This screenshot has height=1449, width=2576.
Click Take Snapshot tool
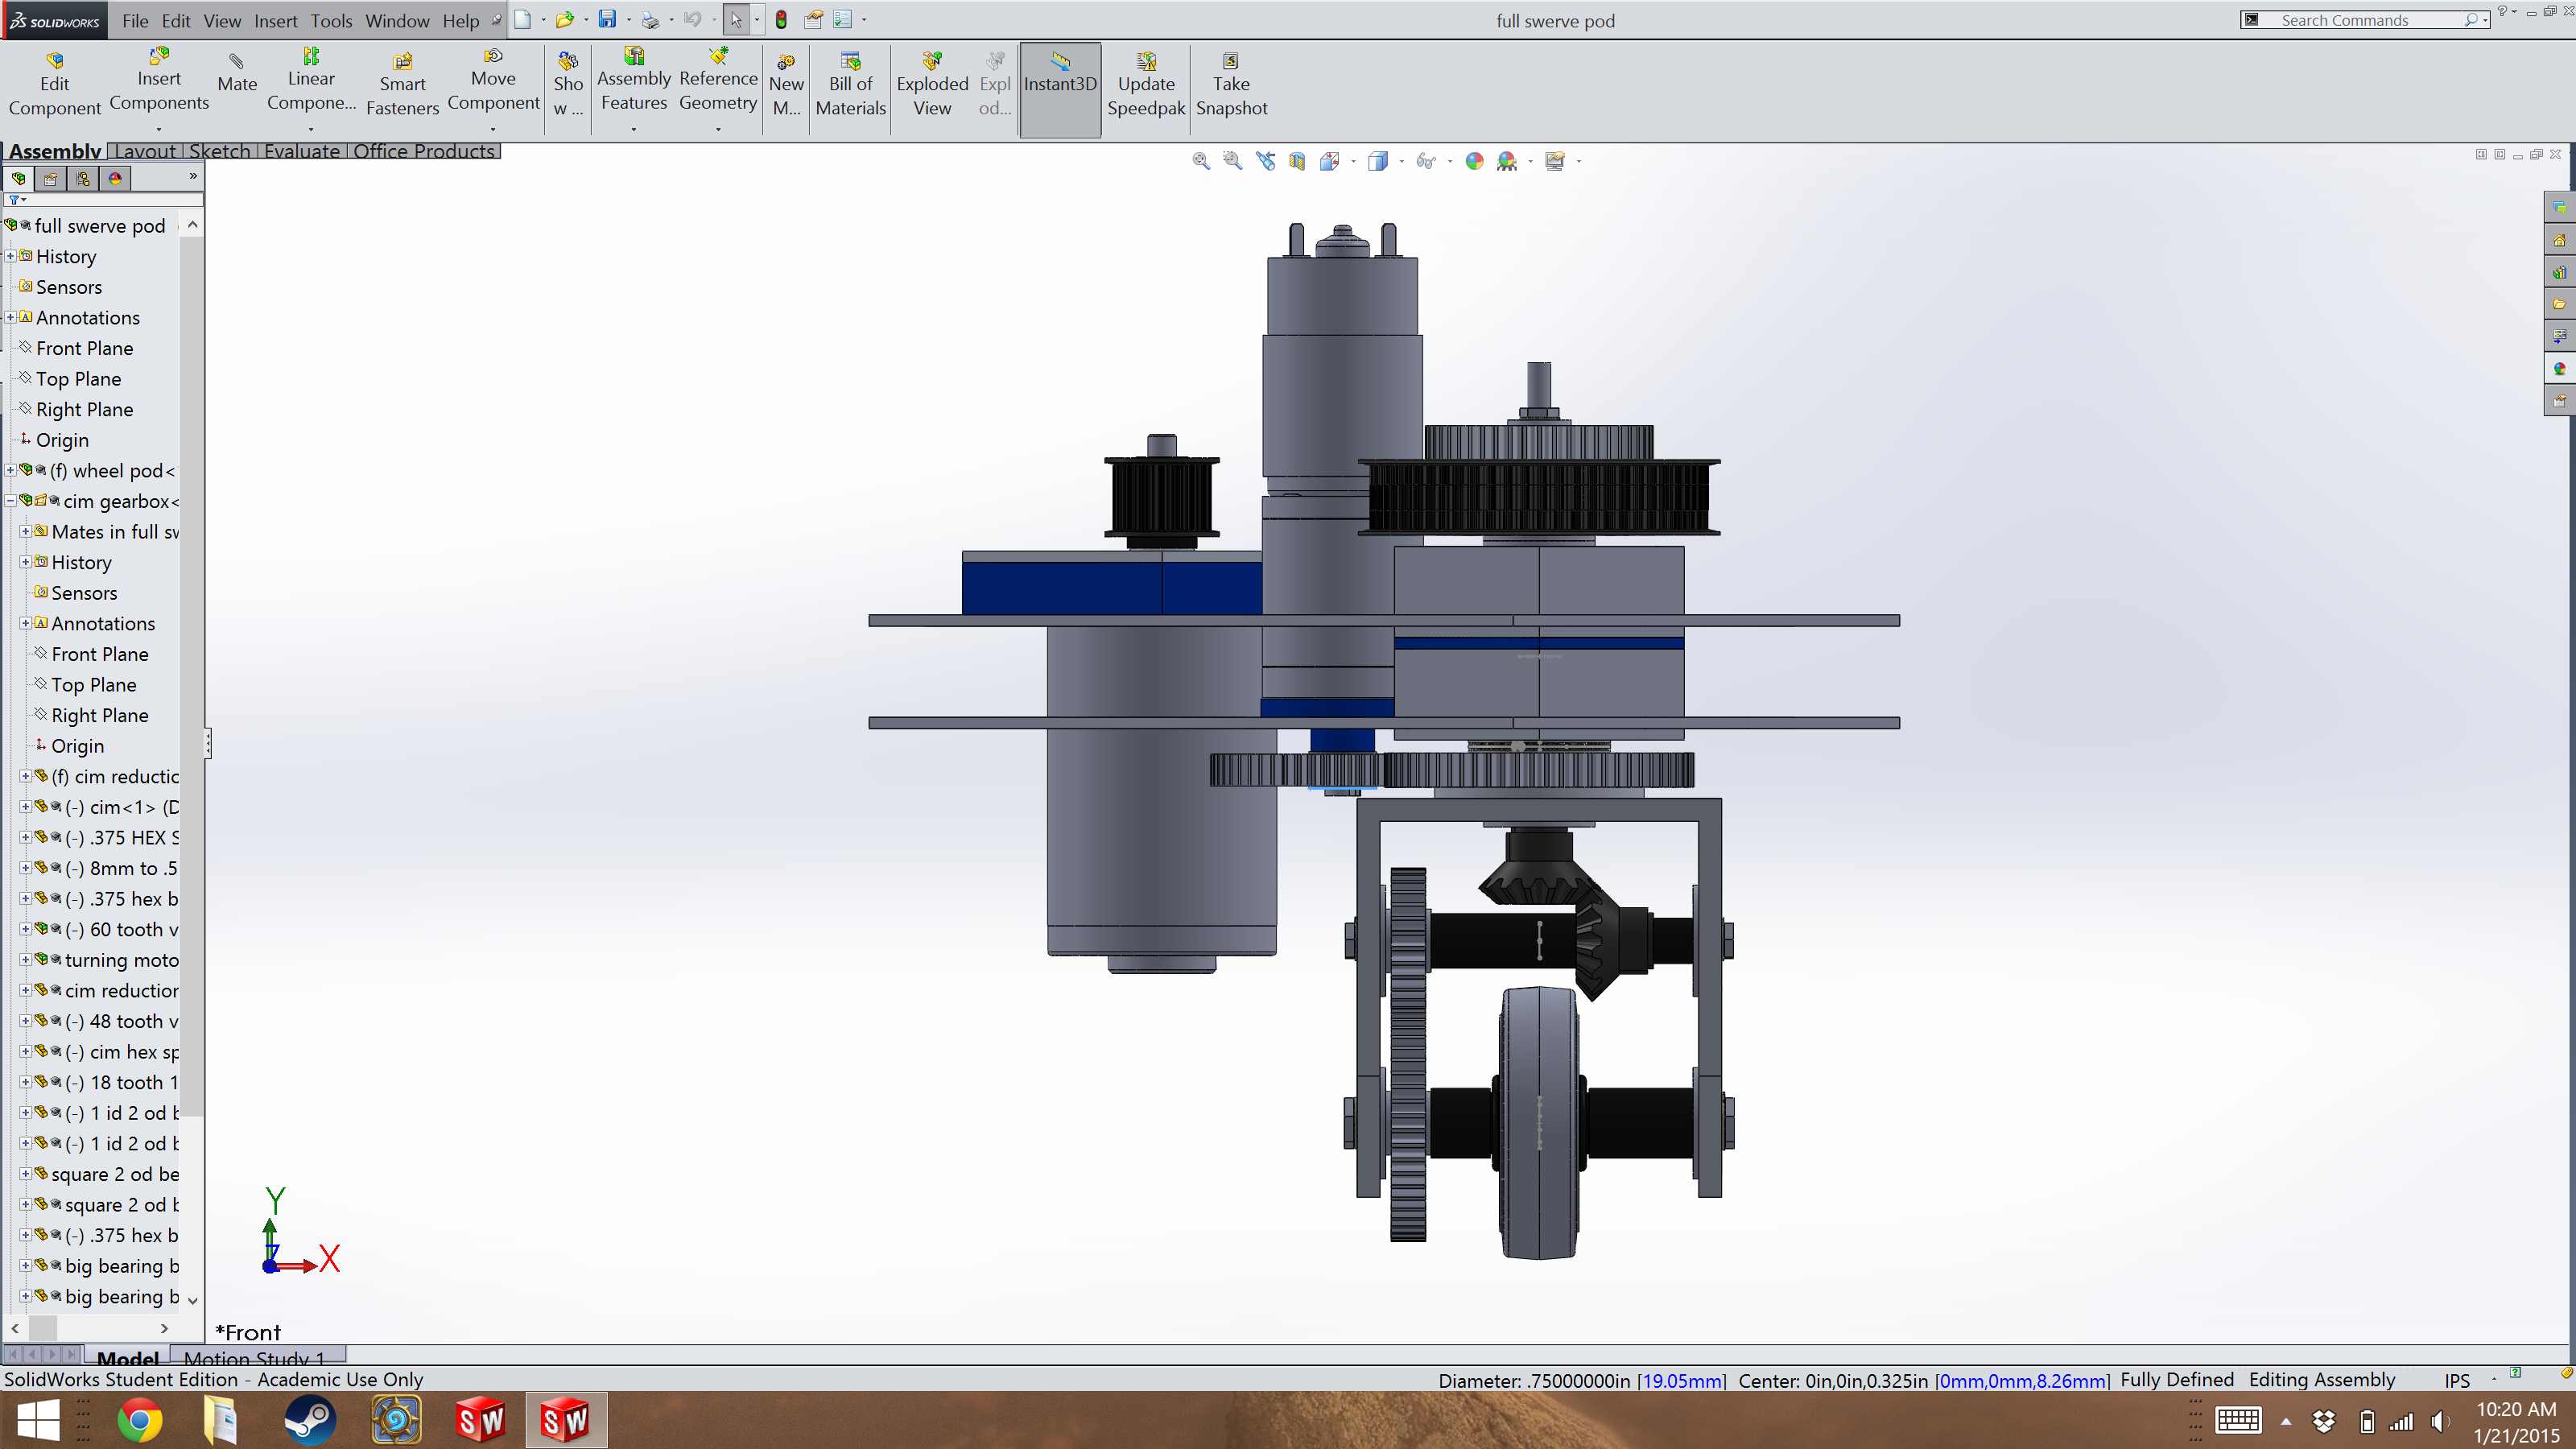(x=1231, y=85)
